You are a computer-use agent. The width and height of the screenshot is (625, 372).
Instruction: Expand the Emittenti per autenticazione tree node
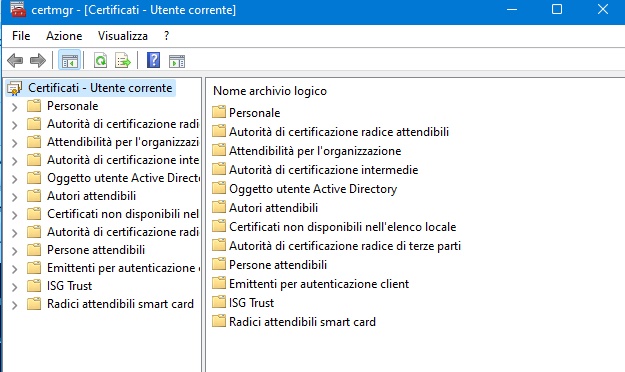click(15, 269)
